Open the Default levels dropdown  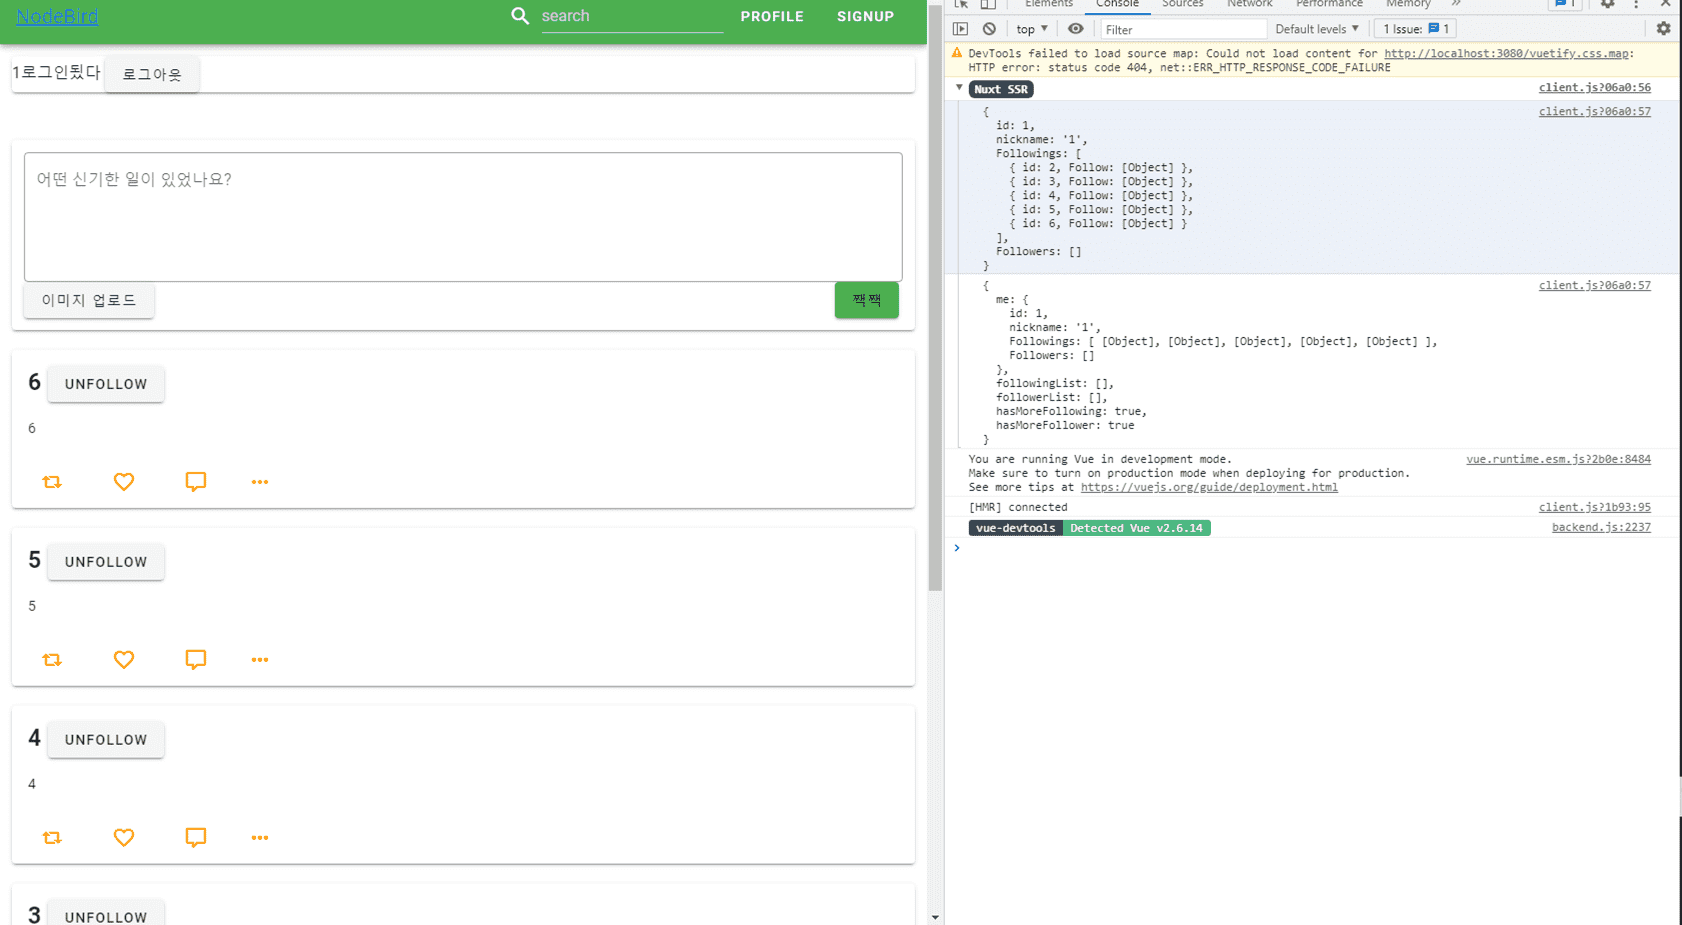(x=1317, y=29)
